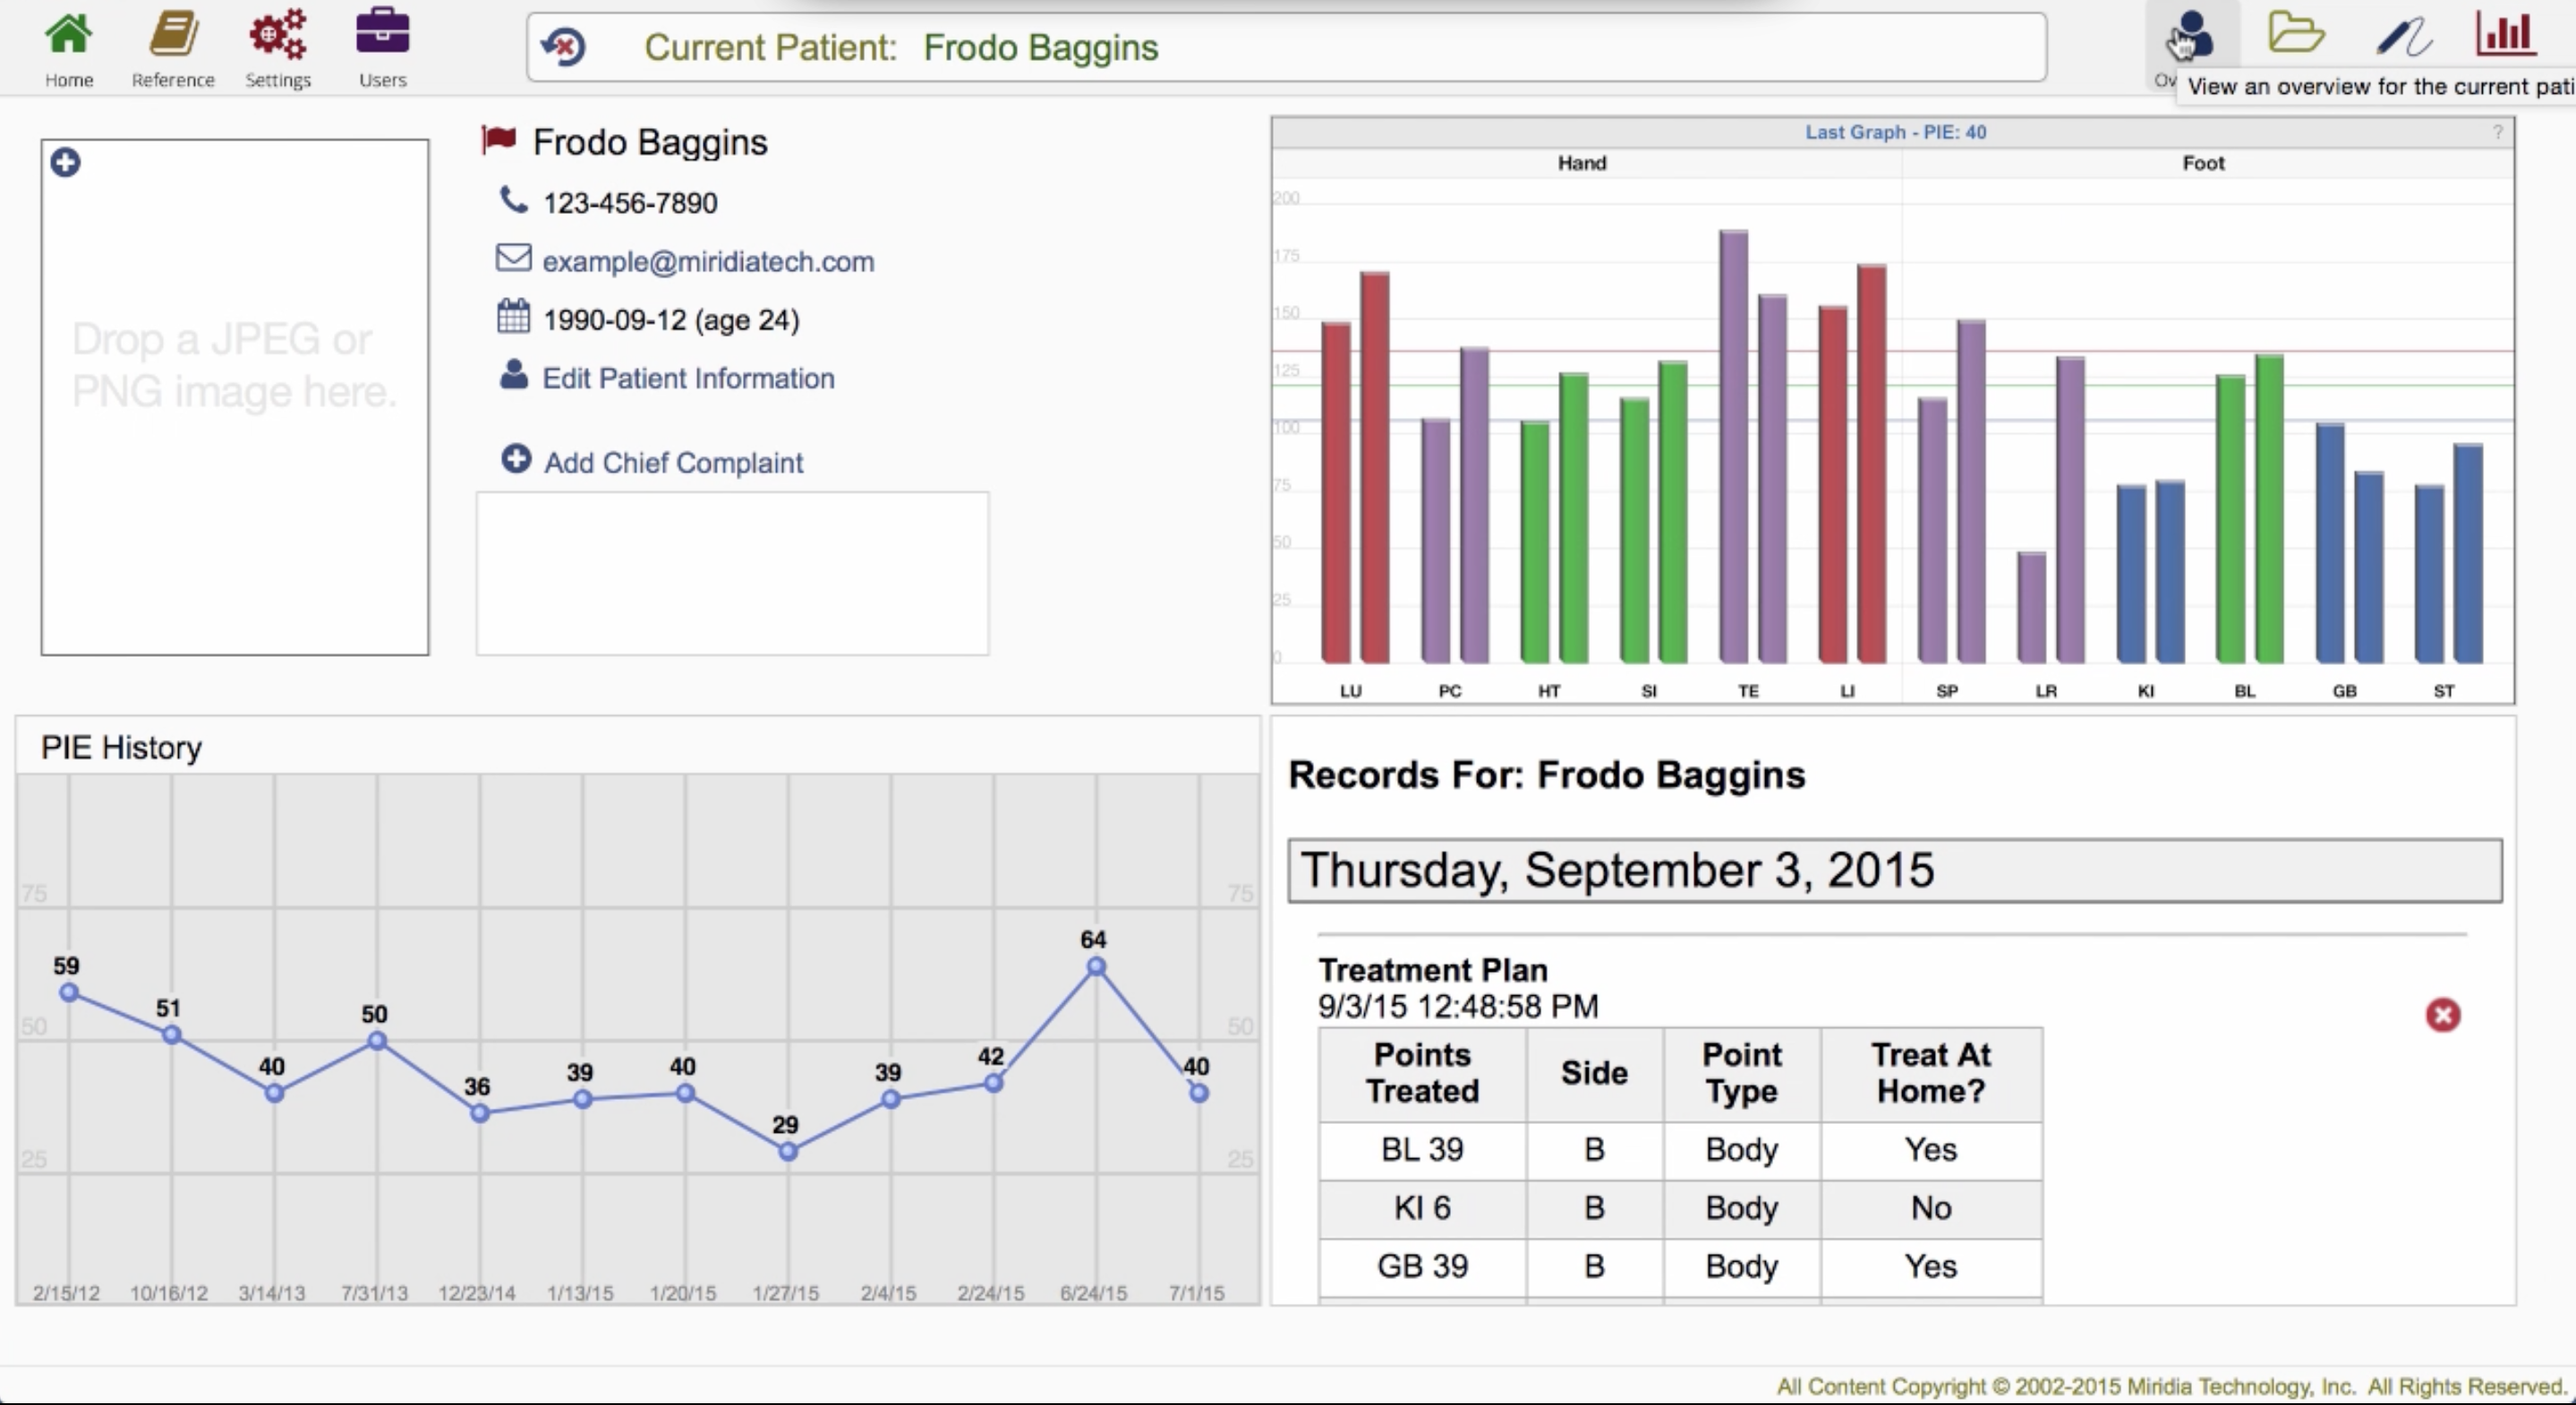Click plus icon for Add Chief Complaint
2576x1405 pixels.
516,459
